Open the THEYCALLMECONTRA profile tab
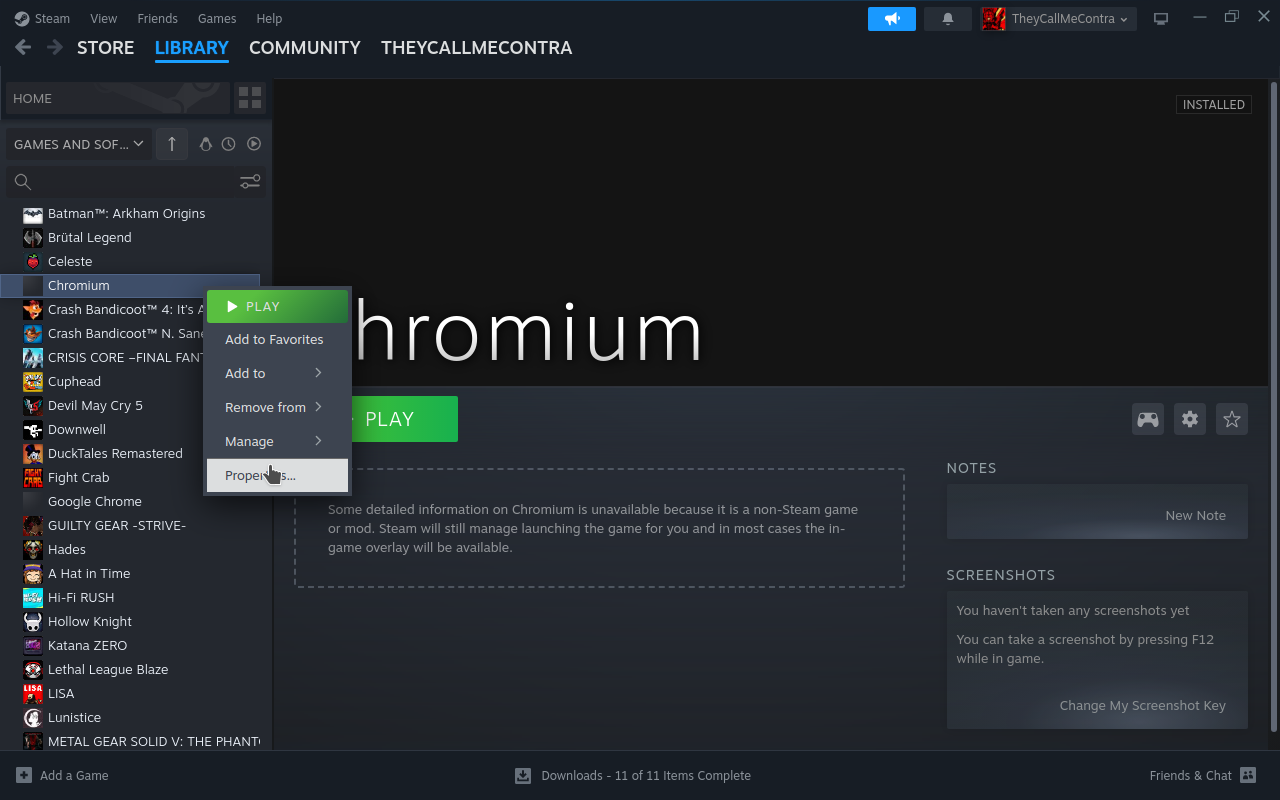This screenshot has height=800, width=1280. click(x=477, y=48)
